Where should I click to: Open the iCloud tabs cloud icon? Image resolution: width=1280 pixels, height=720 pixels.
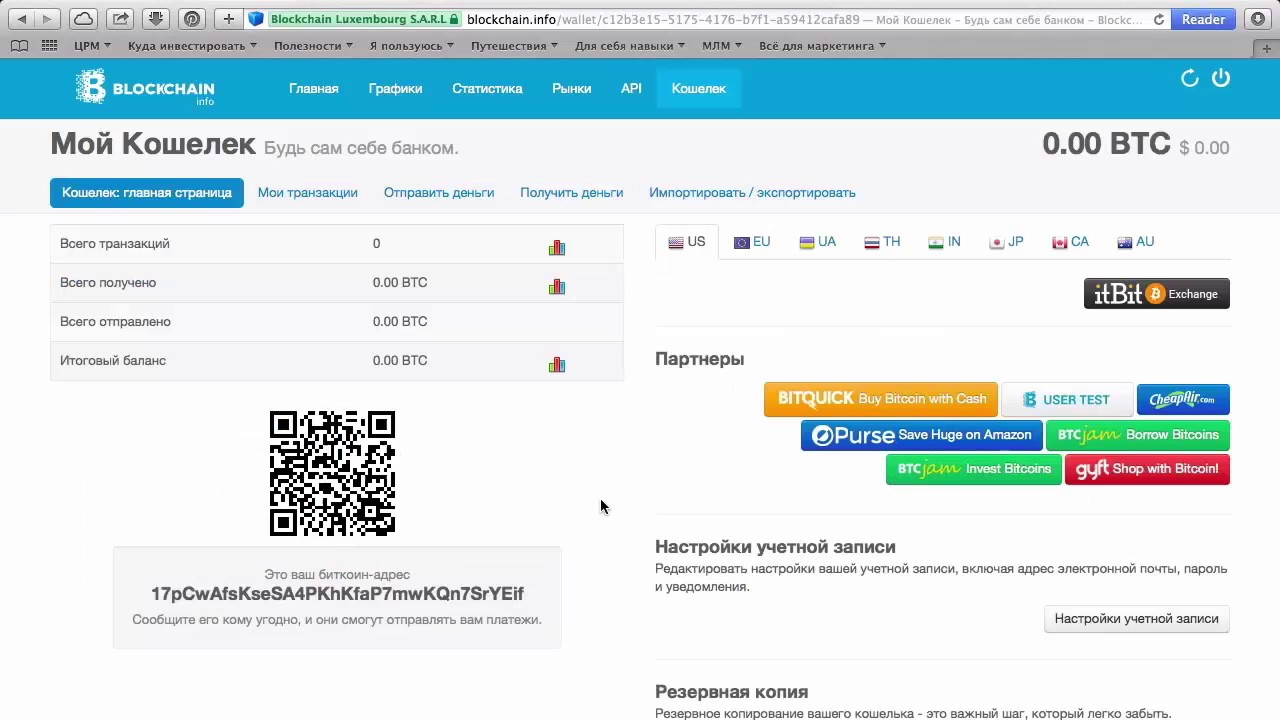click(x=83, y=19)
